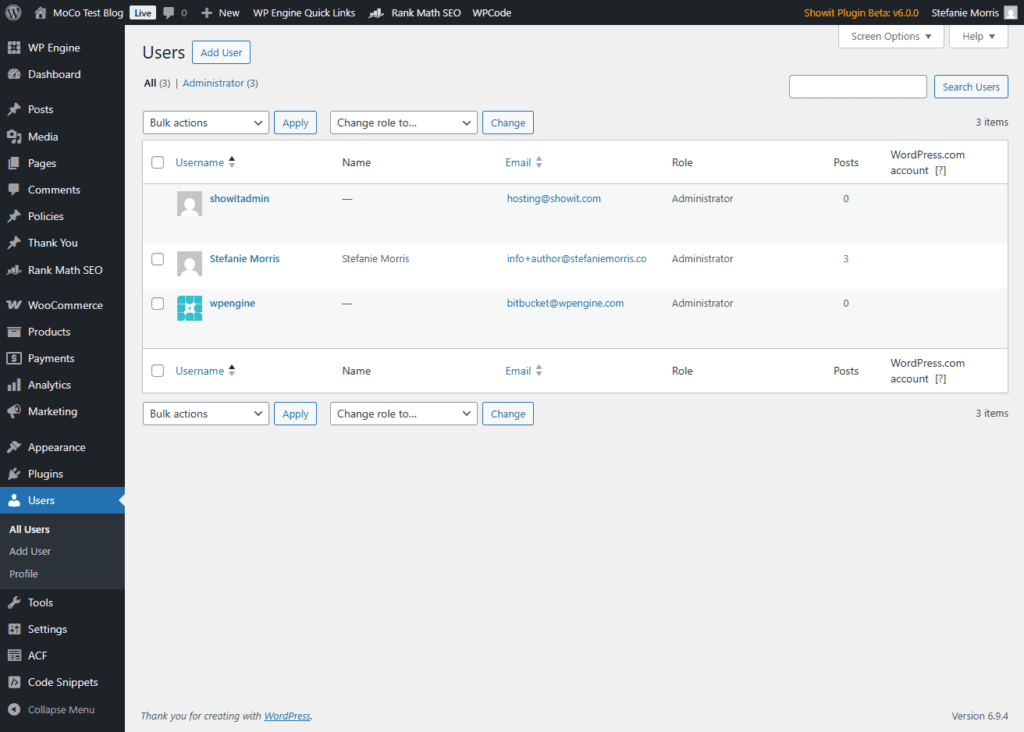Image resolution: width=1024 pixels, height=732 pixels.
Task: Open the Change role to dropdown
Action: [x=403, y=122]
